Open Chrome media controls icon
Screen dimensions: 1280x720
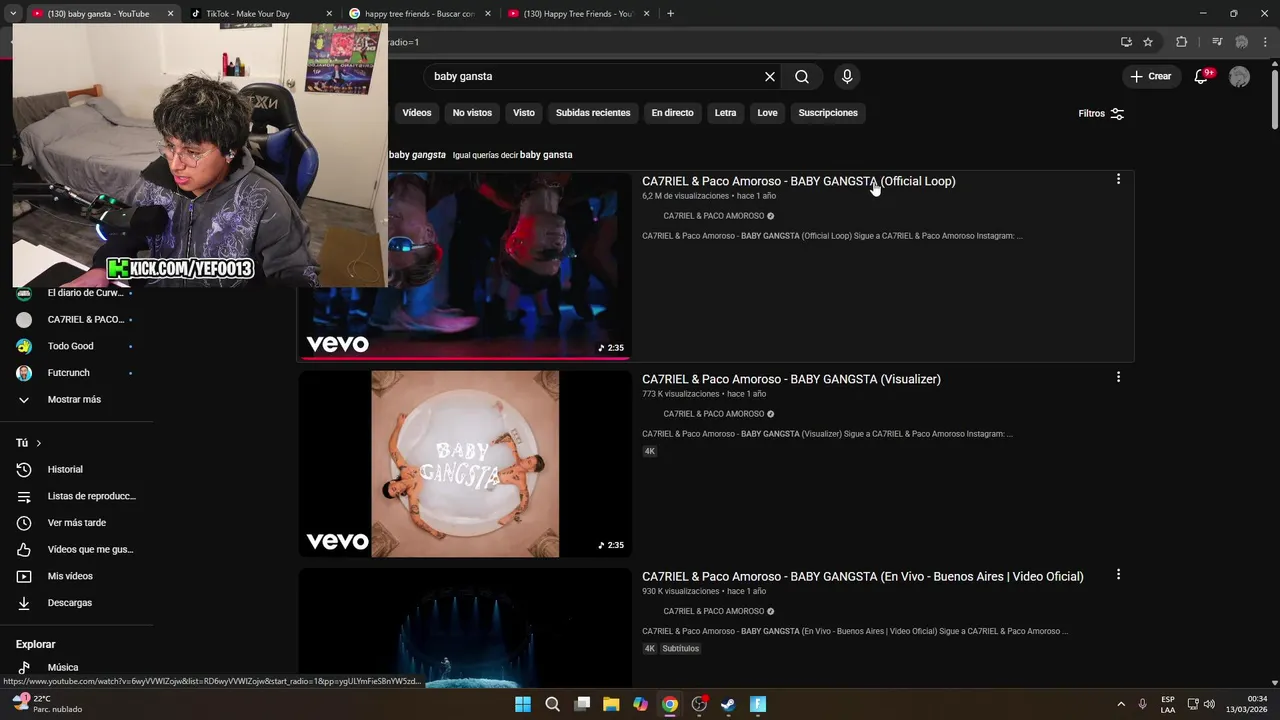click(1217, 42)
